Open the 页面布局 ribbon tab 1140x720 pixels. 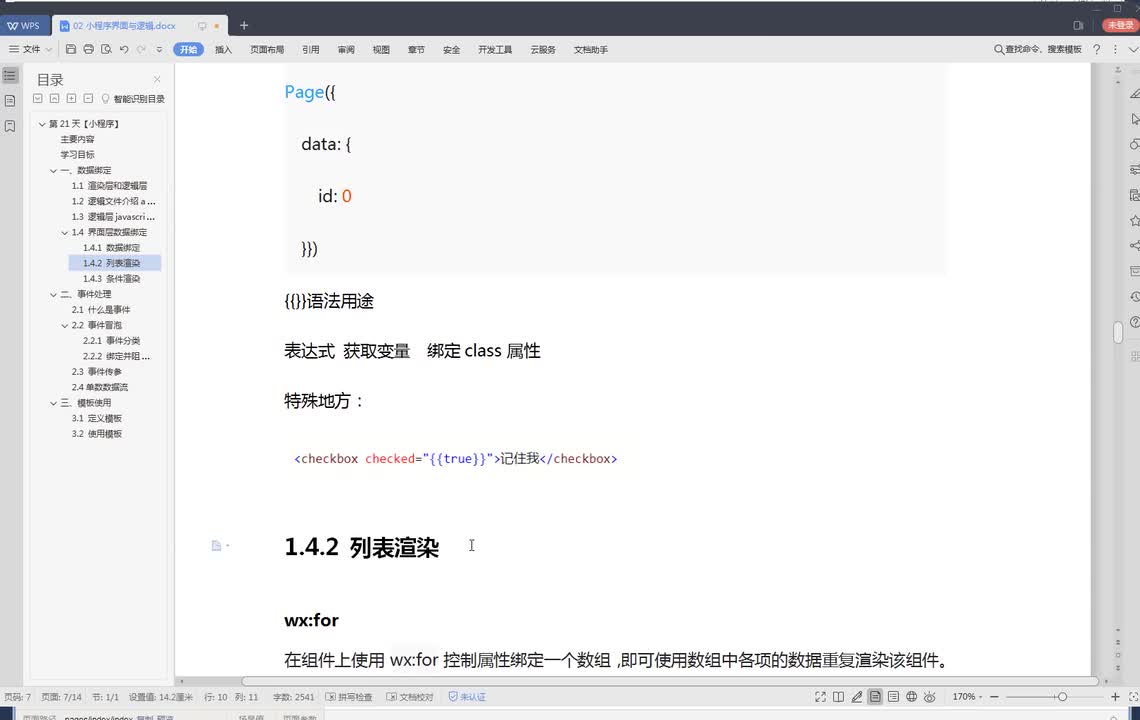pos(267,49)
